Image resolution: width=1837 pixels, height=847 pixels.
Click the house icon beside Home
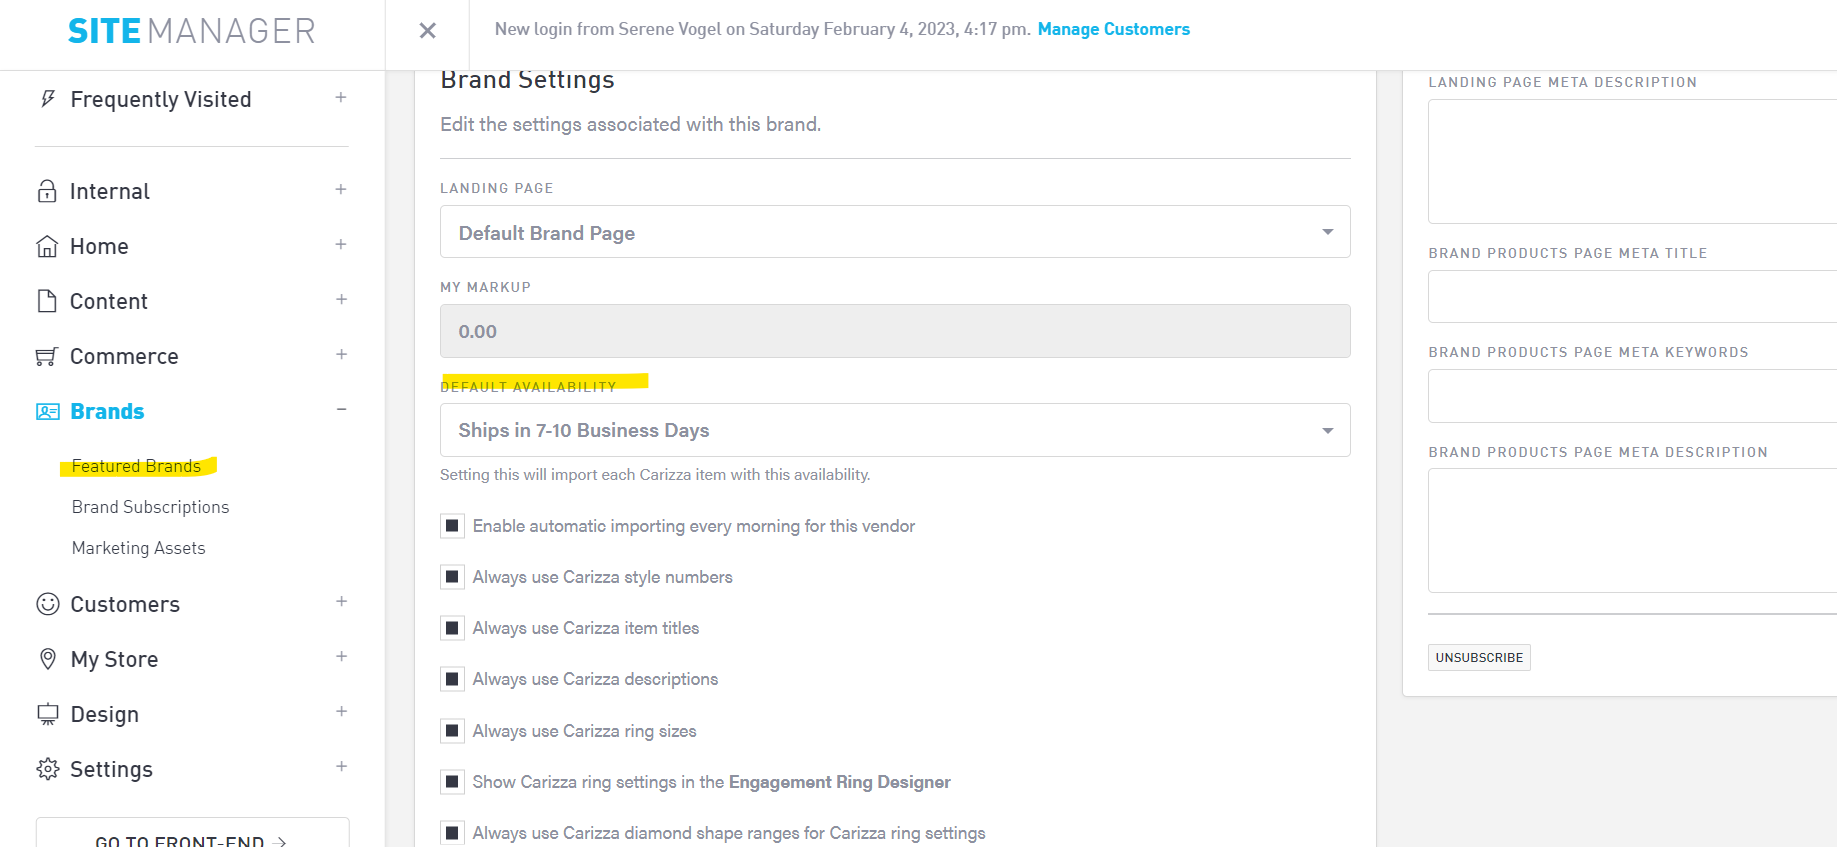click(47, 246)
